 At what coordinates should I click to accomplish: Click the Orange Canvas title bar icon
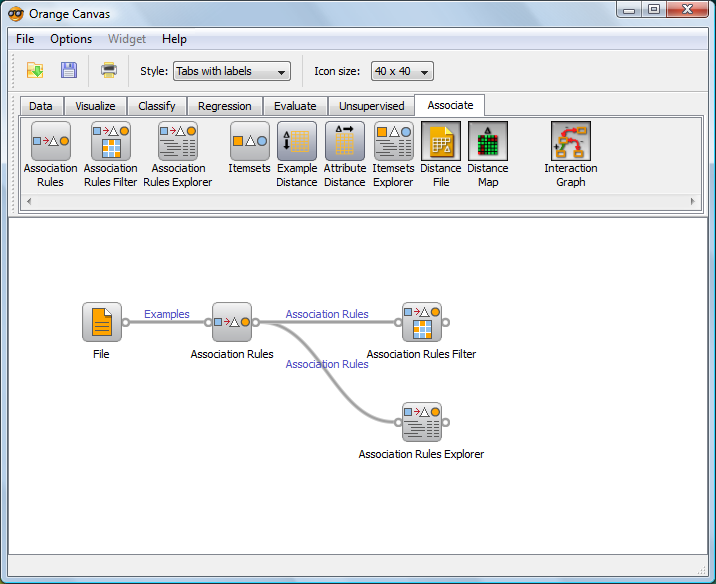(16, 14)
